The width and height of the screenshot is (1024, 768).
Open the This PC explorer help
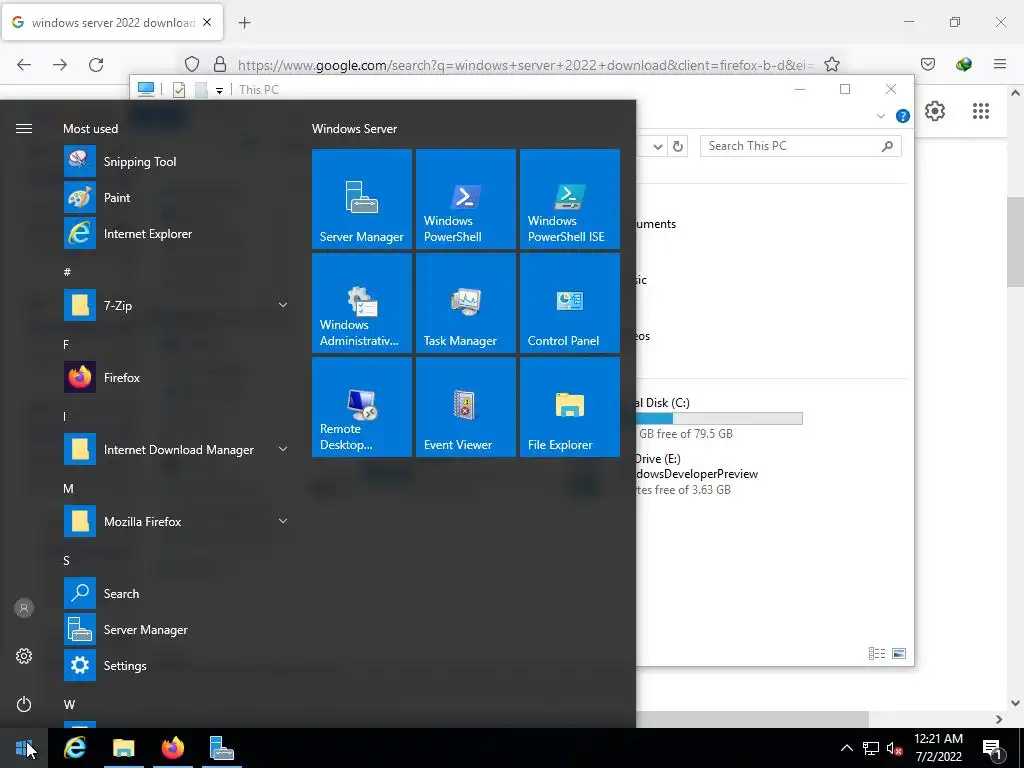[903, 116]
